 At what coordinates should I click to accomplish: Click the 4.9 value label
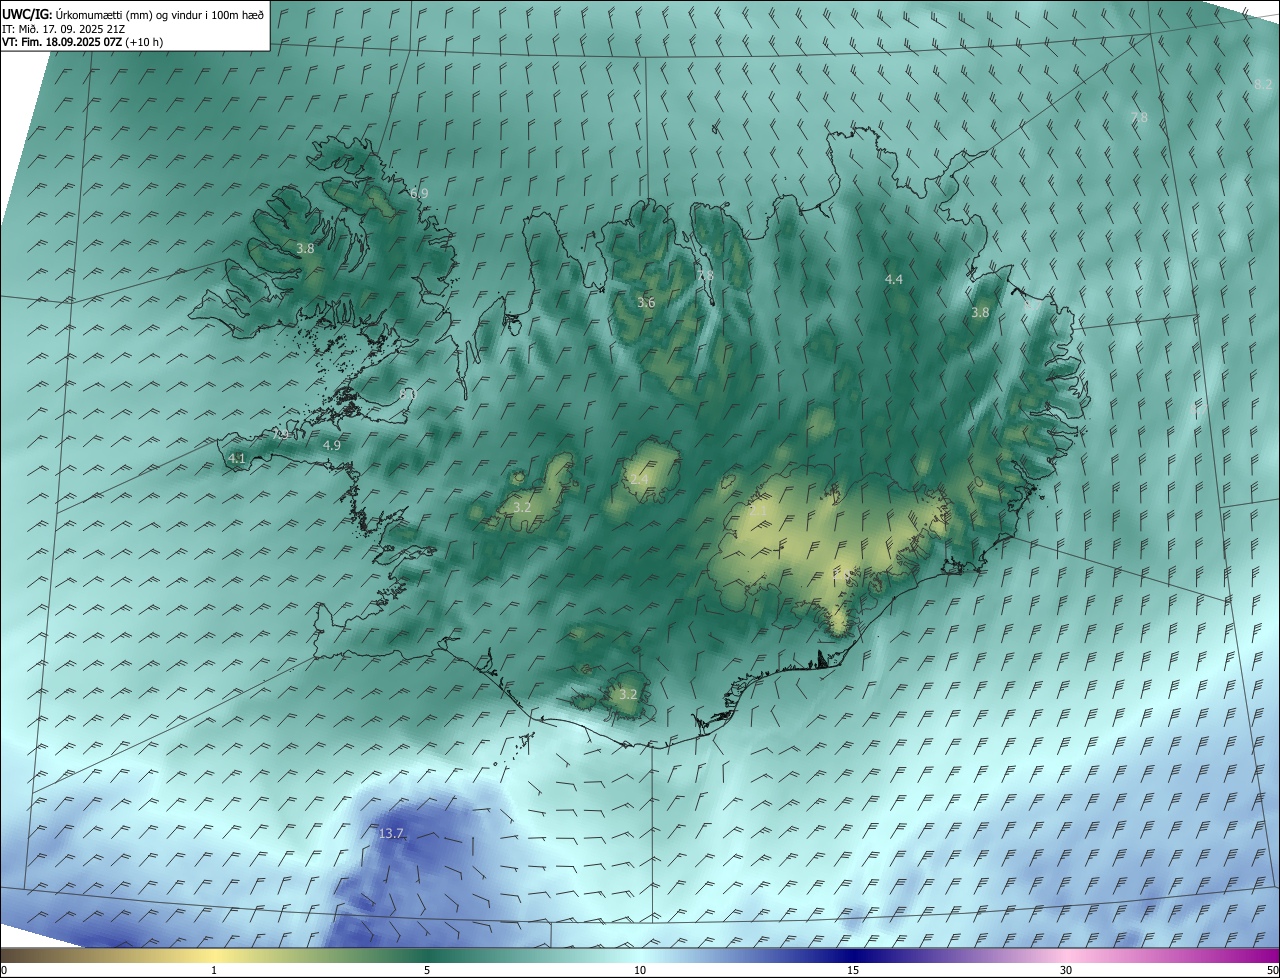coord(332,445)
